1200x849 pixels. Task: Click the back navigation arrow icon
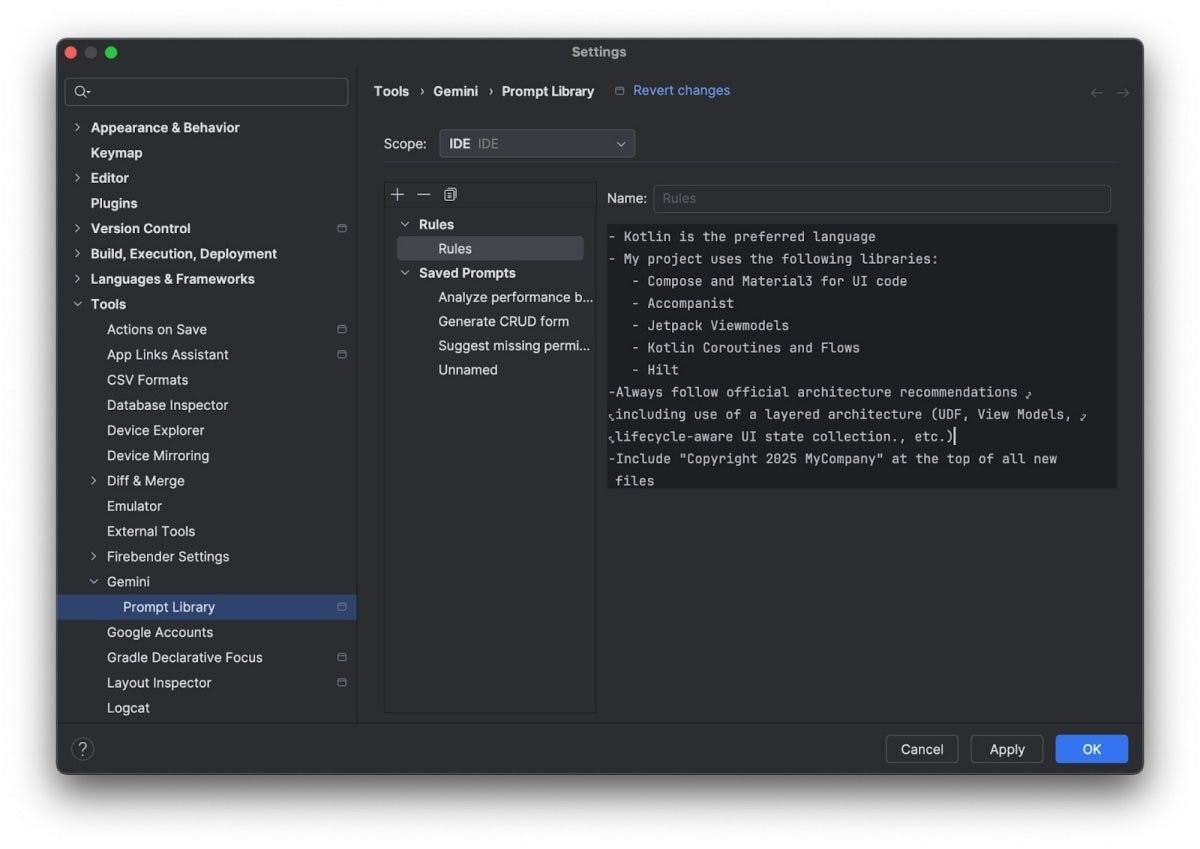[1097, 92]
